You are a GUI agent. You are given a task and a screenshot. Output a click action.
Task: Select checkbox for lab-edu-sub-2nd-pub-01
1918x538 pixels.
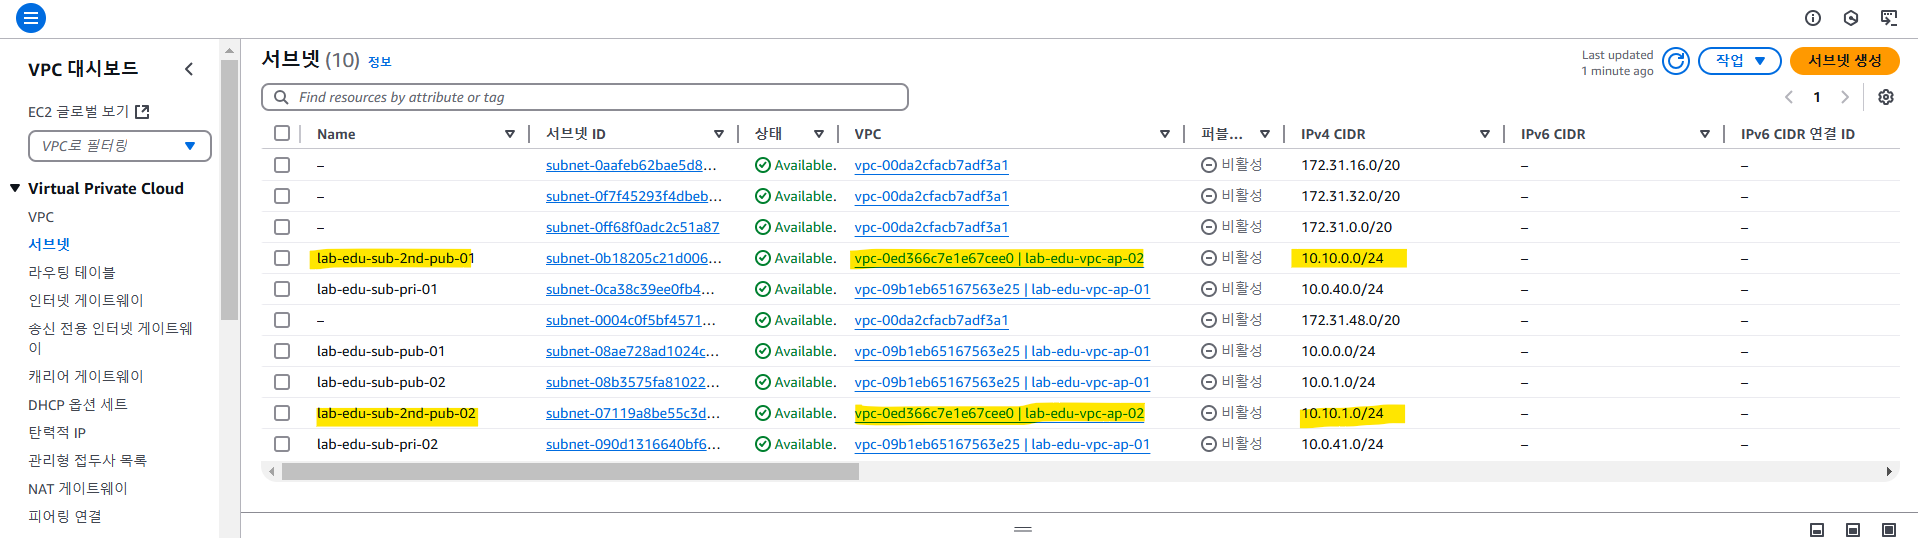[x=282, y=258]
